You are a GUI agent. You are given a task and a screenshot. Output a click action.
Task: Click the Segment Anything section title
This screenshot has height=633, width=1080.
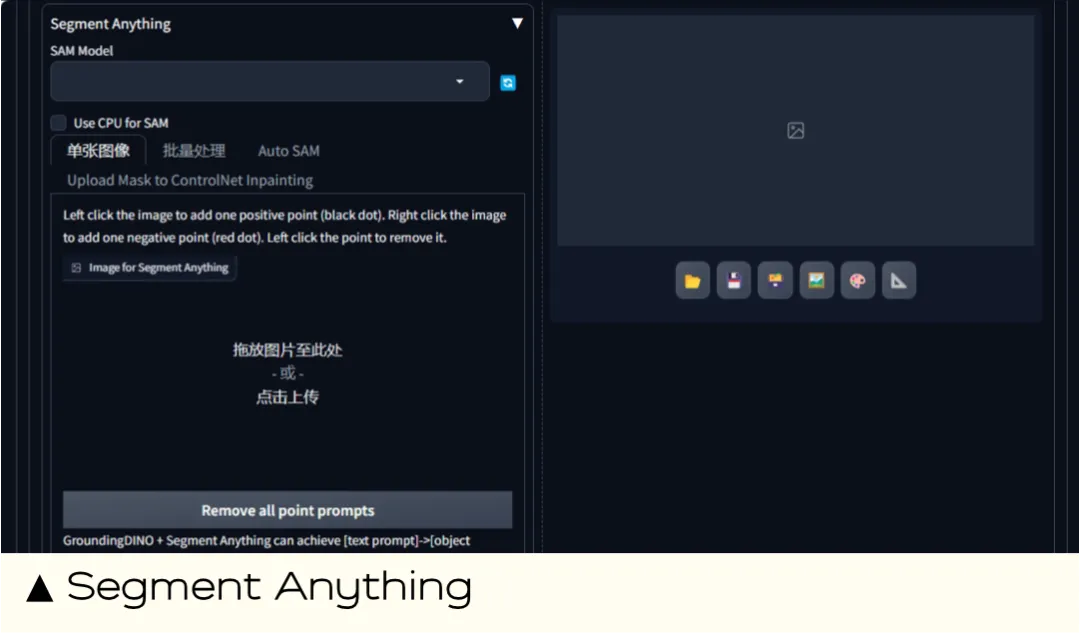point(110,24)
